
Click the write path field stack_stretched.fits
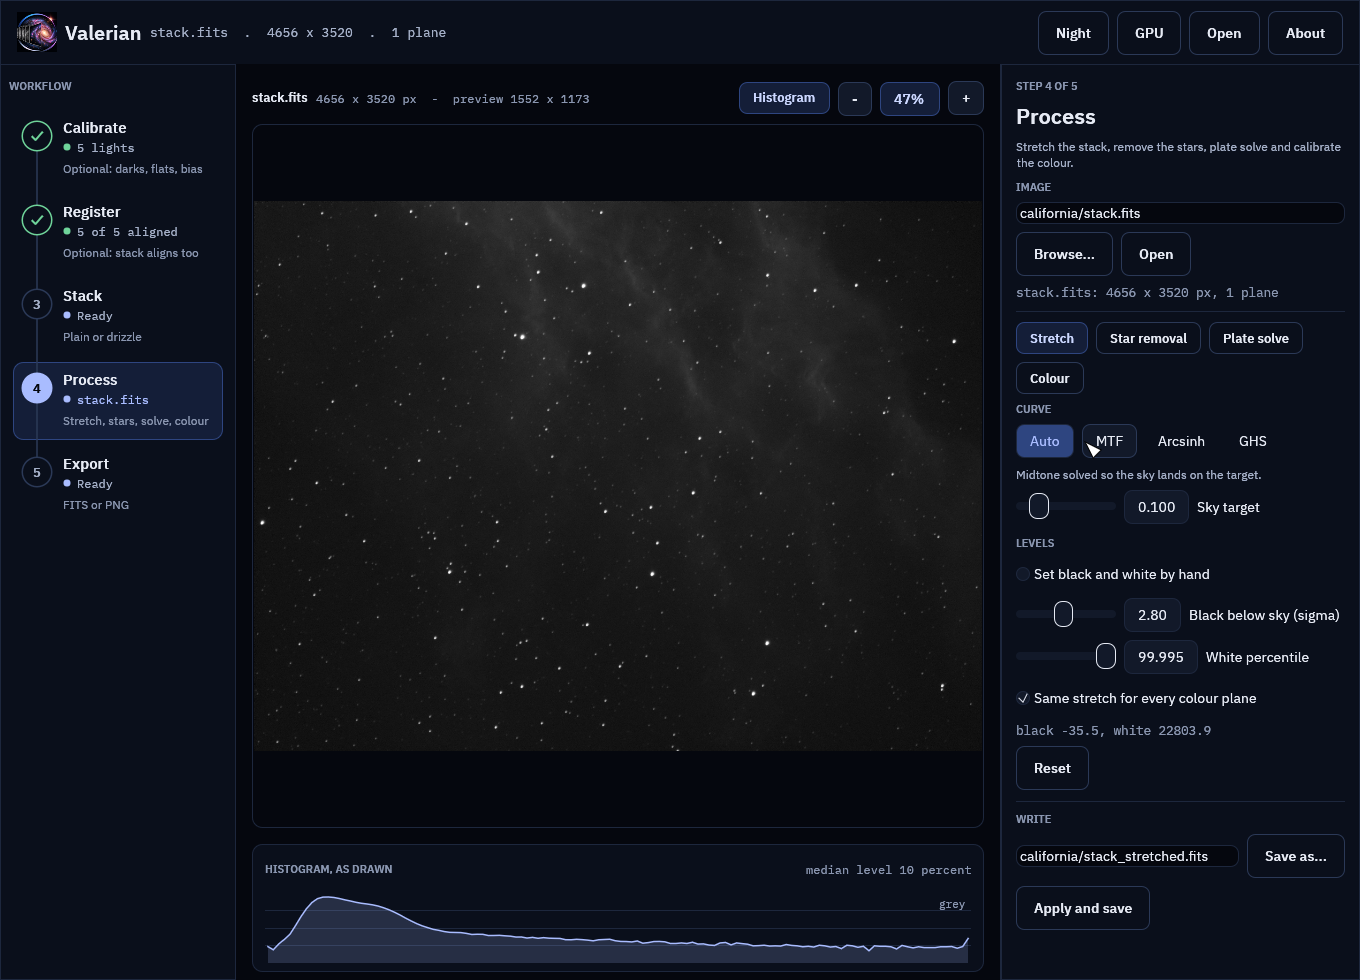(1127, 856)
